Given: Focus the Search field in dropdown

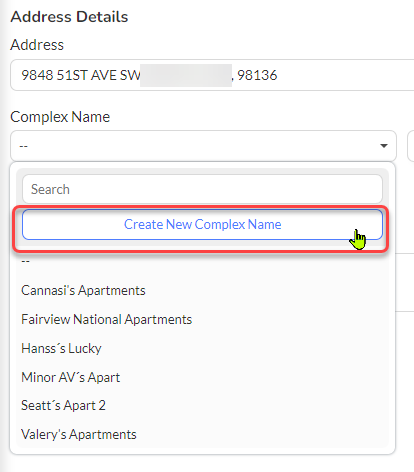Looking at the screenshot, I should [202, 189].
